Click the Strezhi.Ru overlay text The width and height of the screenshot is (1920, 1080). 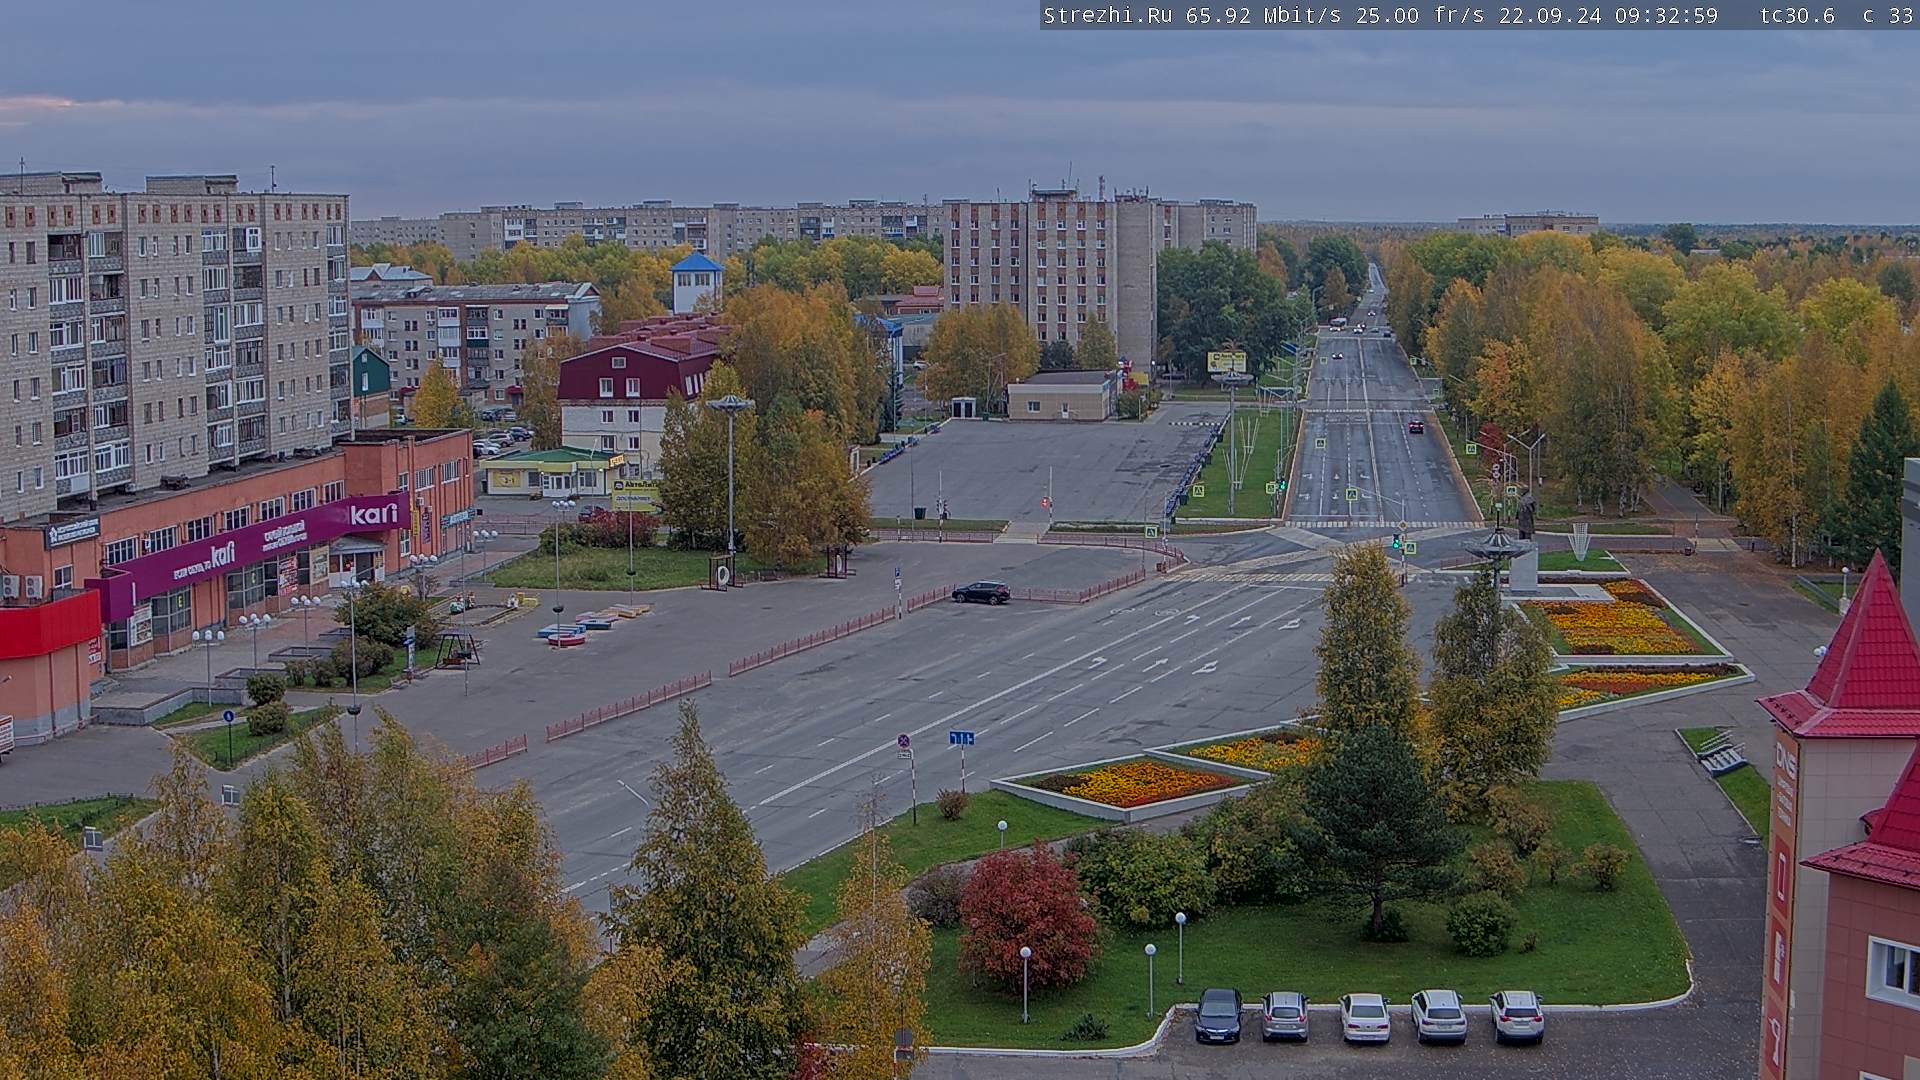(x=1108, y=15)
